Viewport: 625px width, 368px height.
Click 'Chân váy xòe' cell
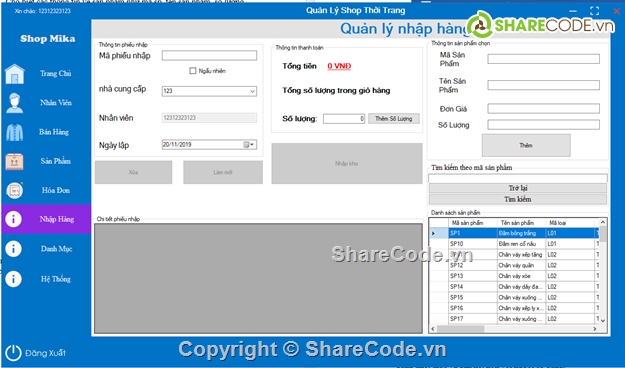click(521, 276)
